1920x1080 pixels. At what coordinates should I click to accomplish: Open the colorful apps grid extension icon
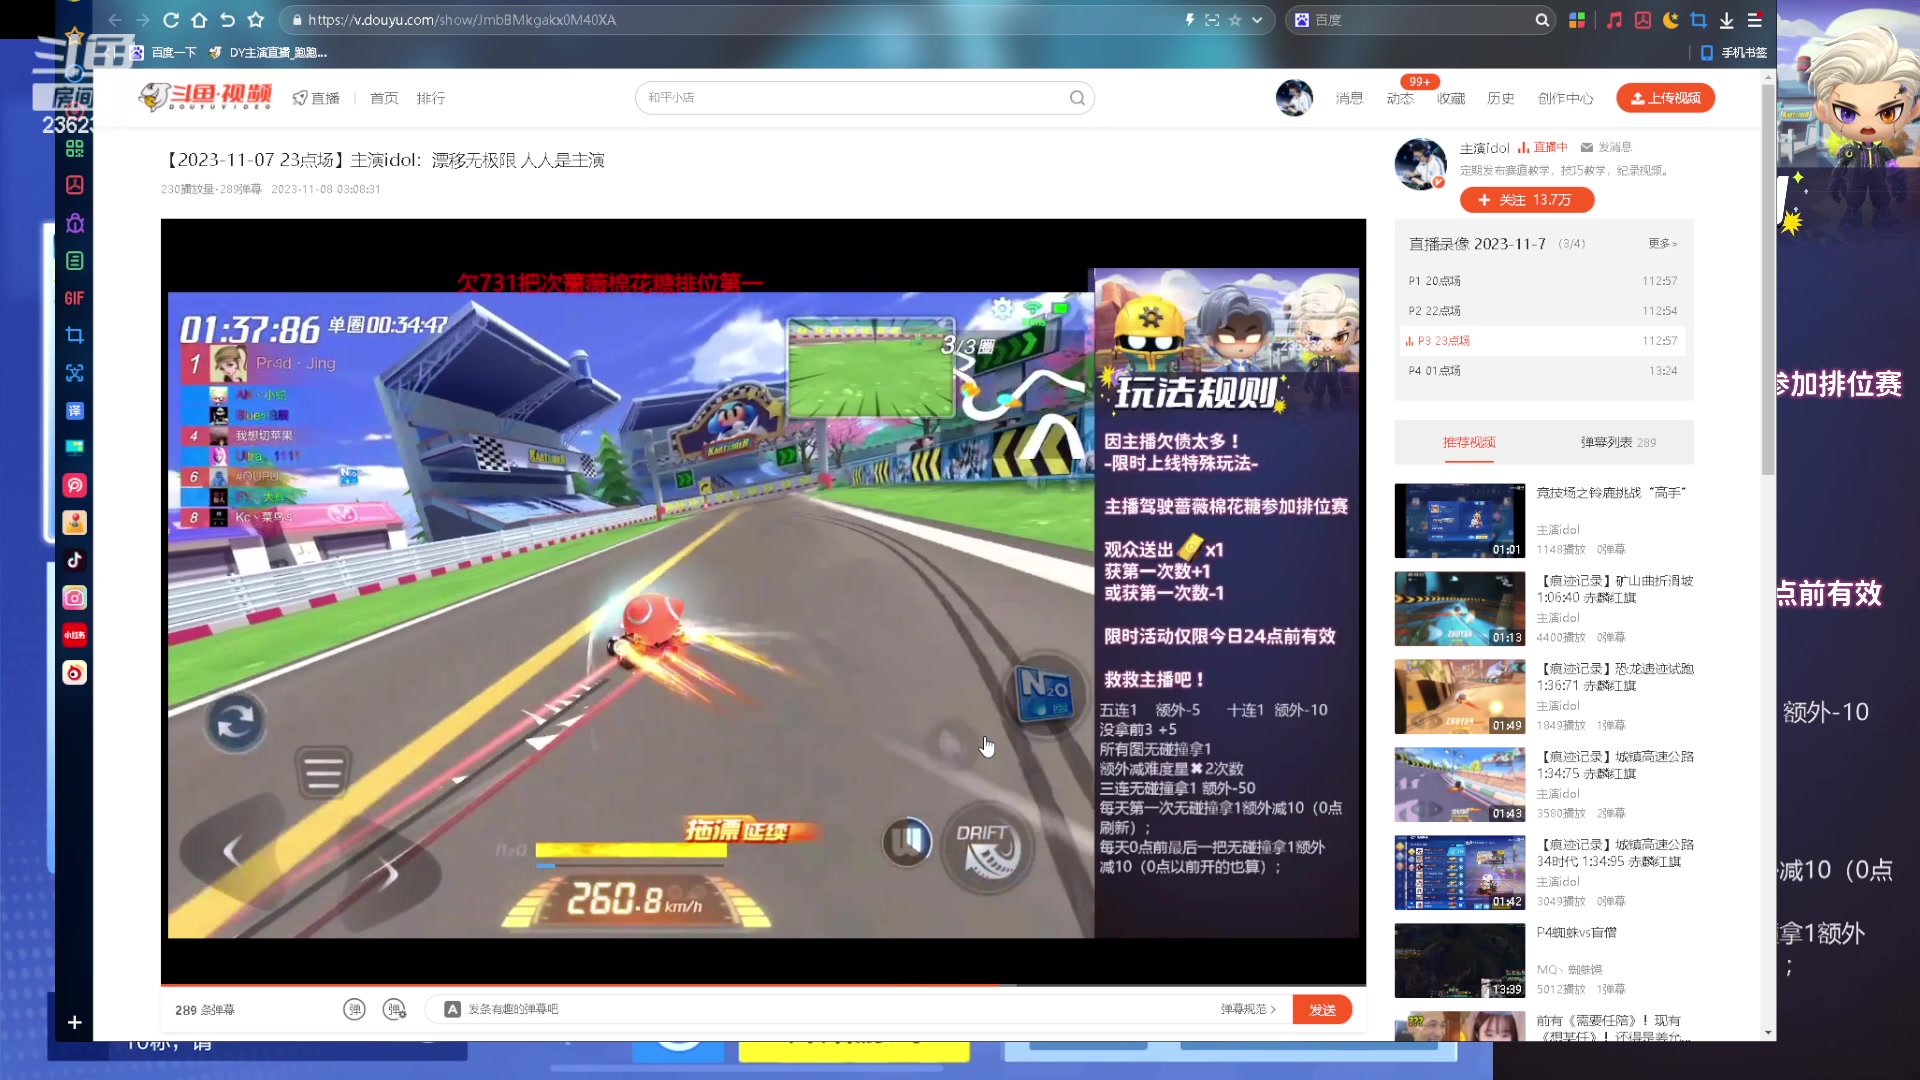pos(1577,20)
